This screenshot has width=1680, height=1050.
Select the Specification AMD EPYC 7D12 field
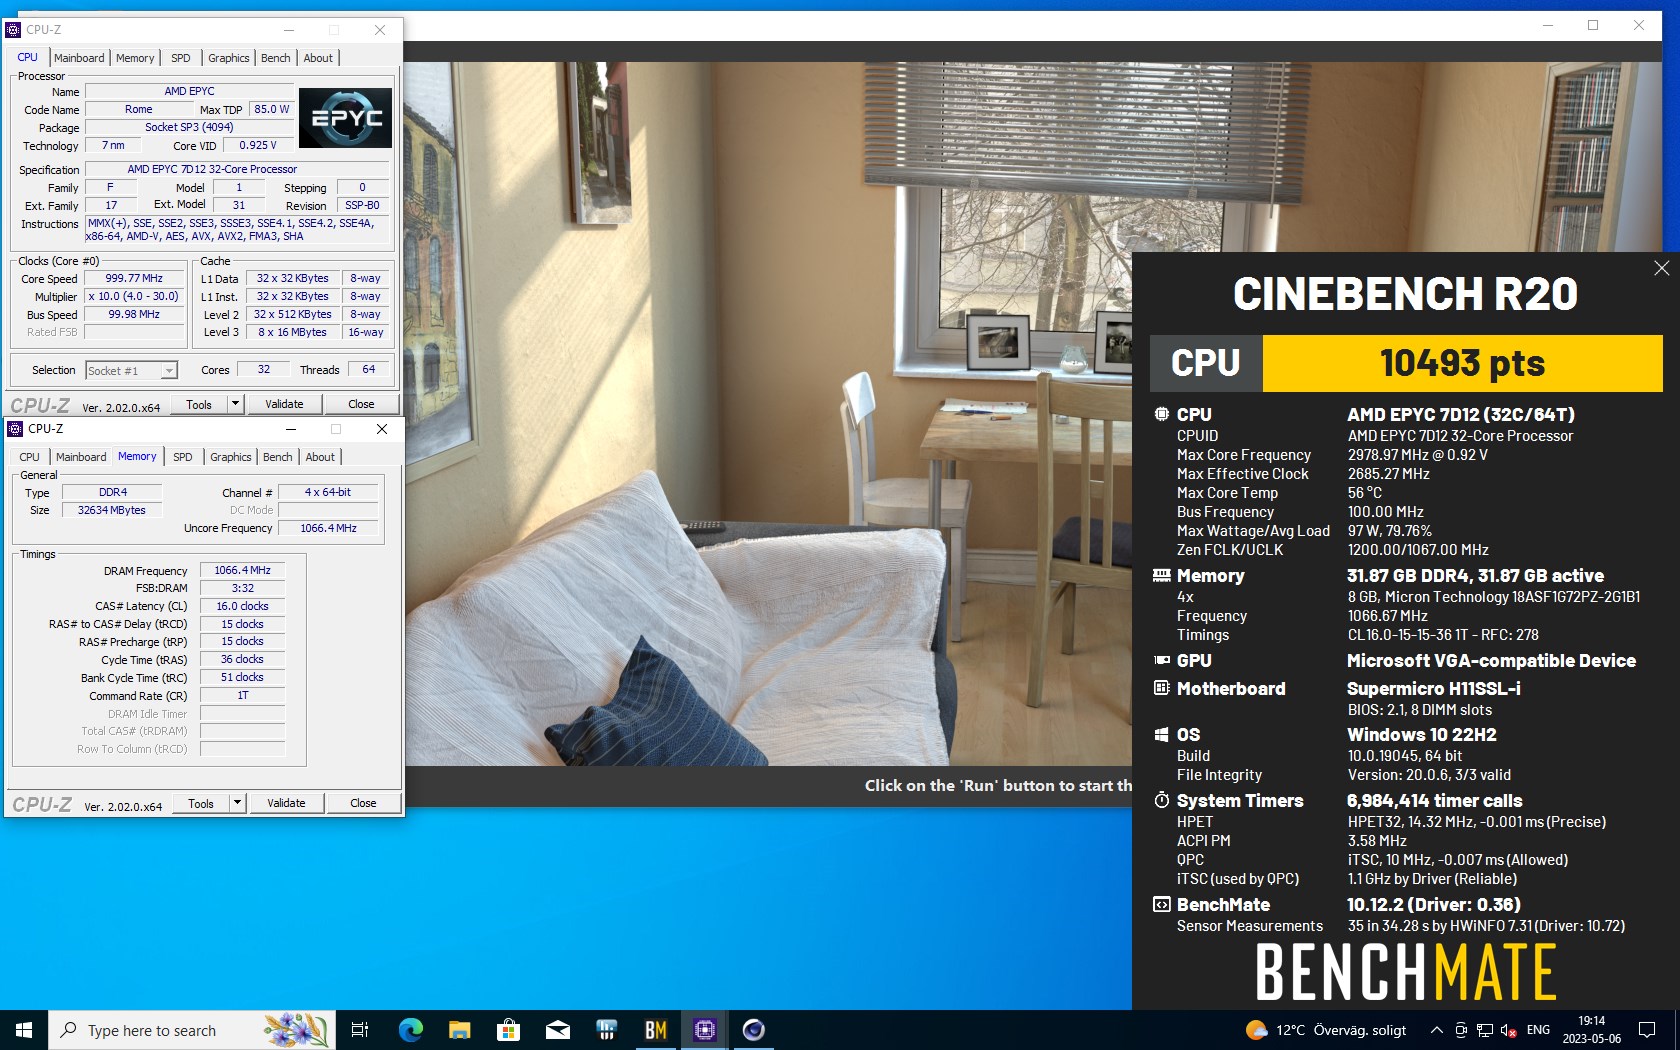click(x=237, y=169)
